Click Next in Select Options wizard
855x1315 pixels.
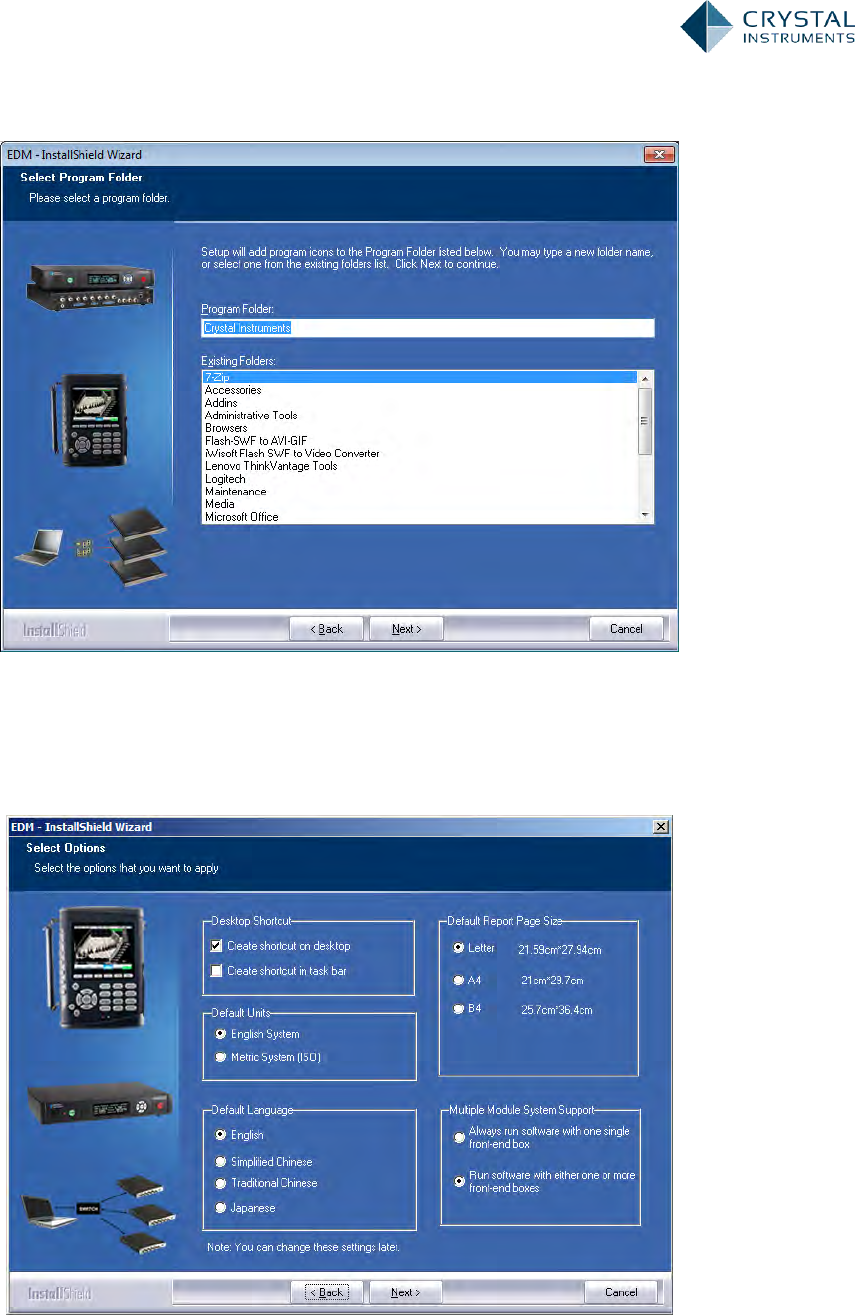pos(406,1292)
